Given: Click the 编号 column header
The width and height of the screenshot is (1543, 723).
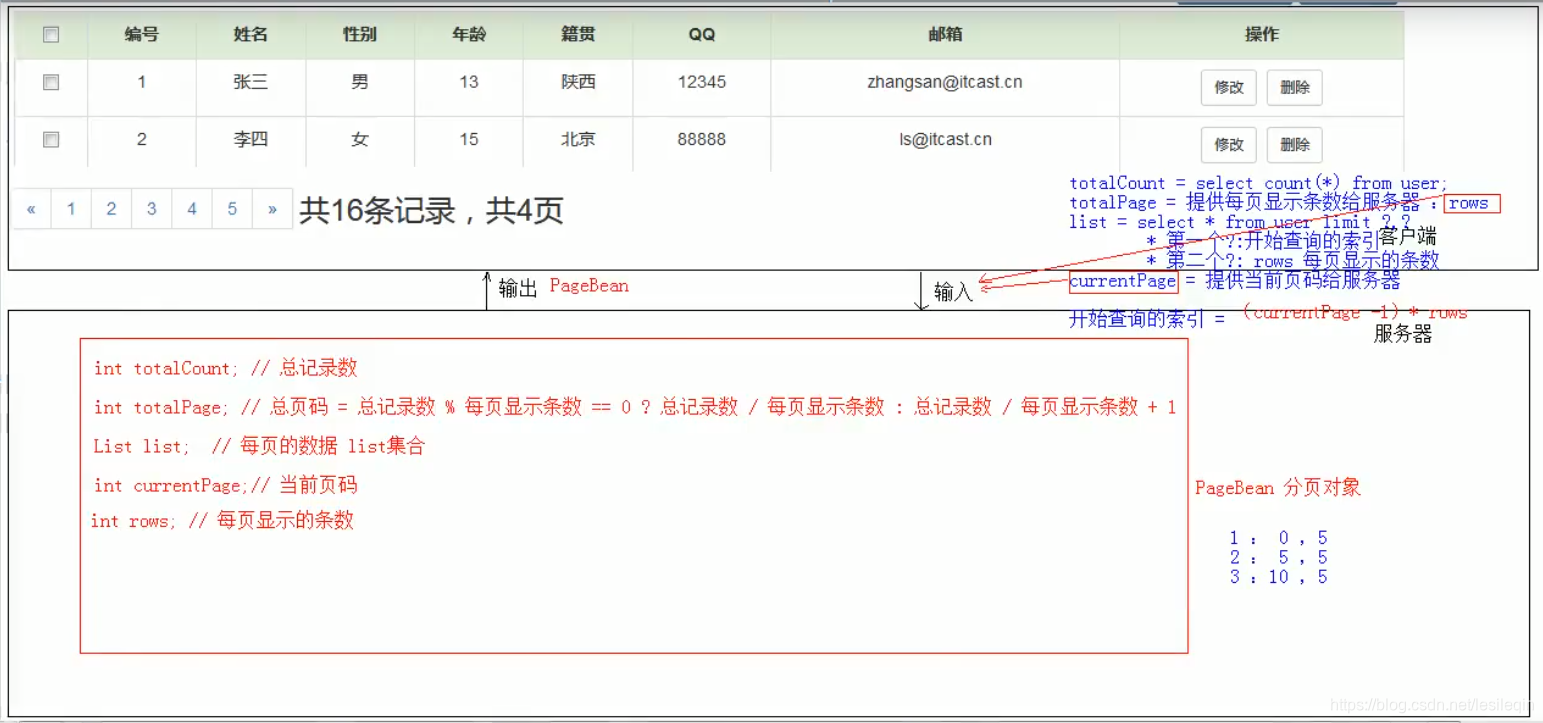Looking at the screenshot, I should click(142, 35).
